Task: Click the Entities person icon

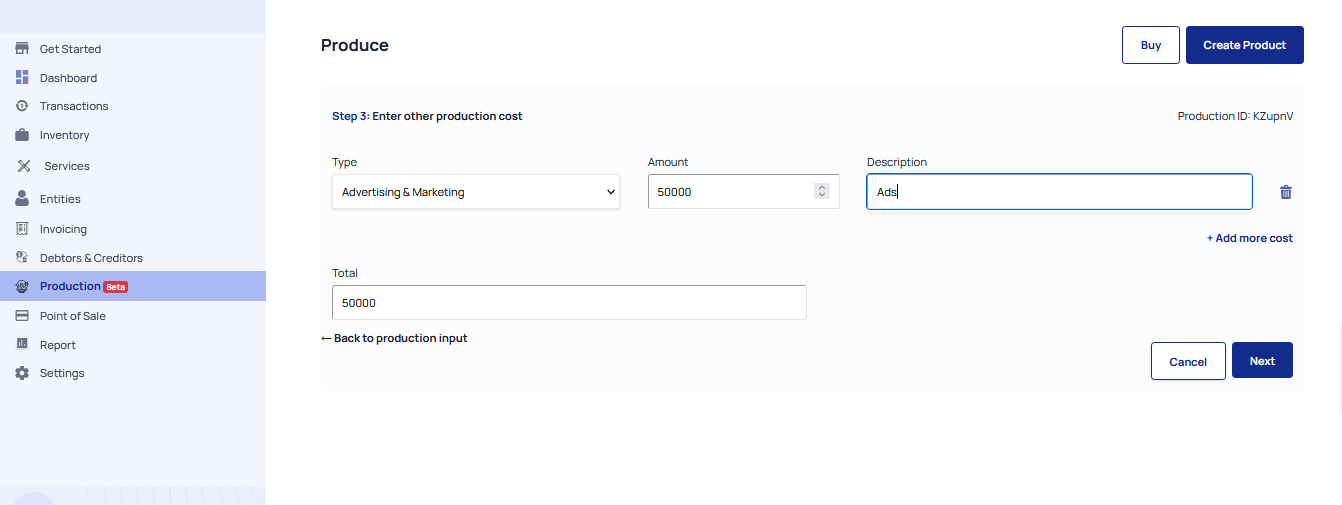Action: (22, 199)
